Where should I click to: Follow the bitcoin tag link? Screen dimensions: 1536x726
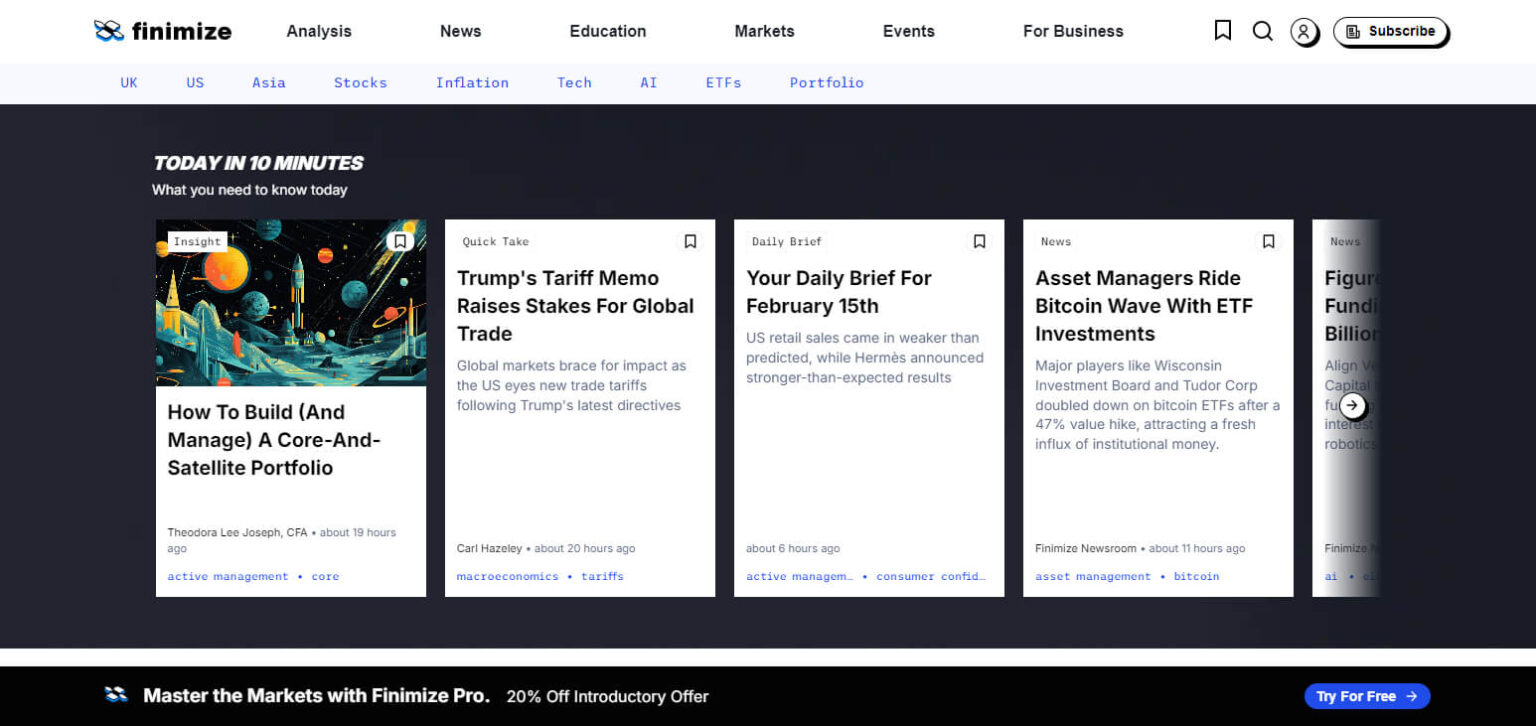[x=1196, y=576]
